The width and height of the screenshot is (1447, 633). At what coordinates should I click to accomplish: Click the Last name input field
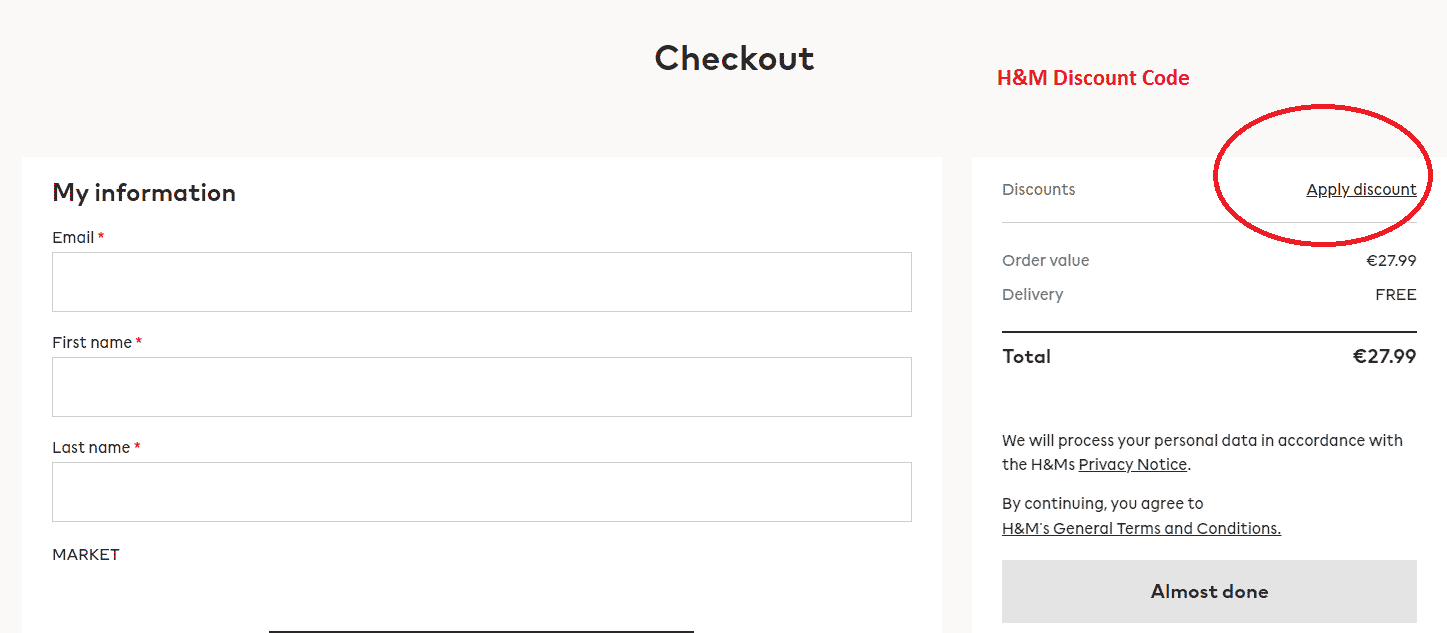[x=481, y=491]
